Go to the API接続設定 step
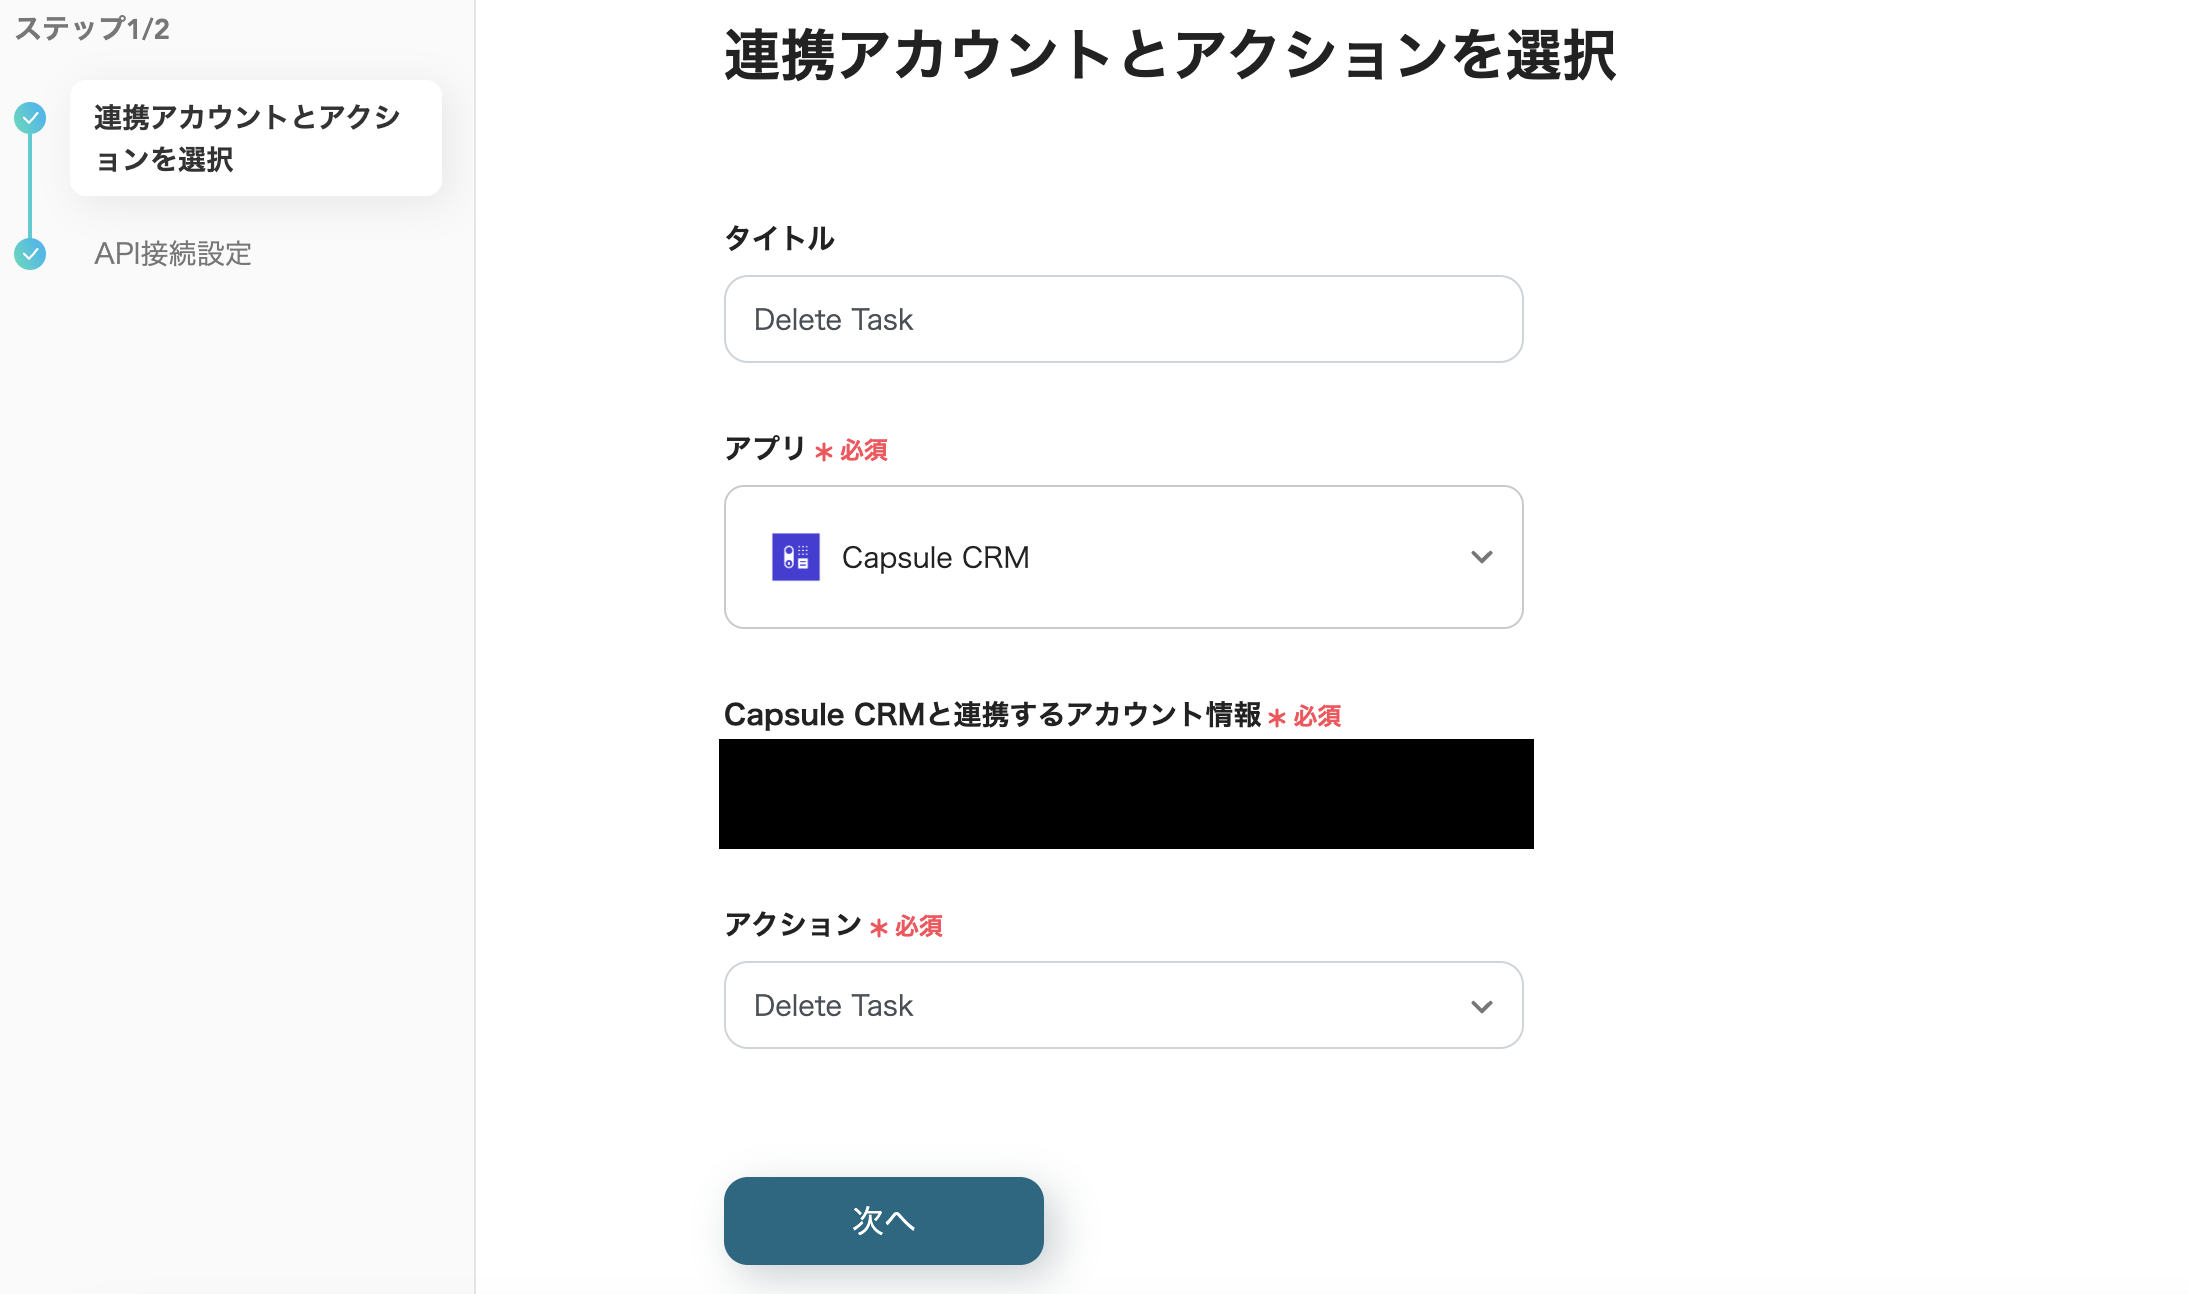 click(172, 254)
